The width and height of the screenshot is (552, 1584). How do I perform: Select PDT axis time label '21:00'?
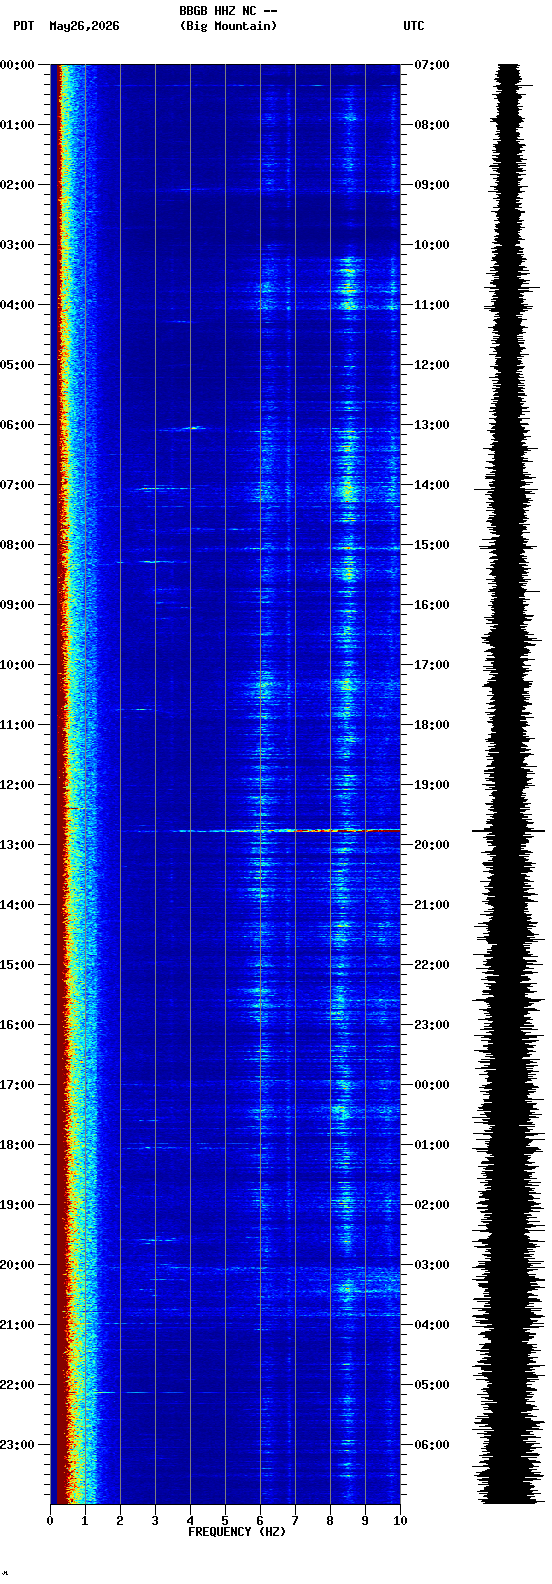click(x=18, y=1325)
